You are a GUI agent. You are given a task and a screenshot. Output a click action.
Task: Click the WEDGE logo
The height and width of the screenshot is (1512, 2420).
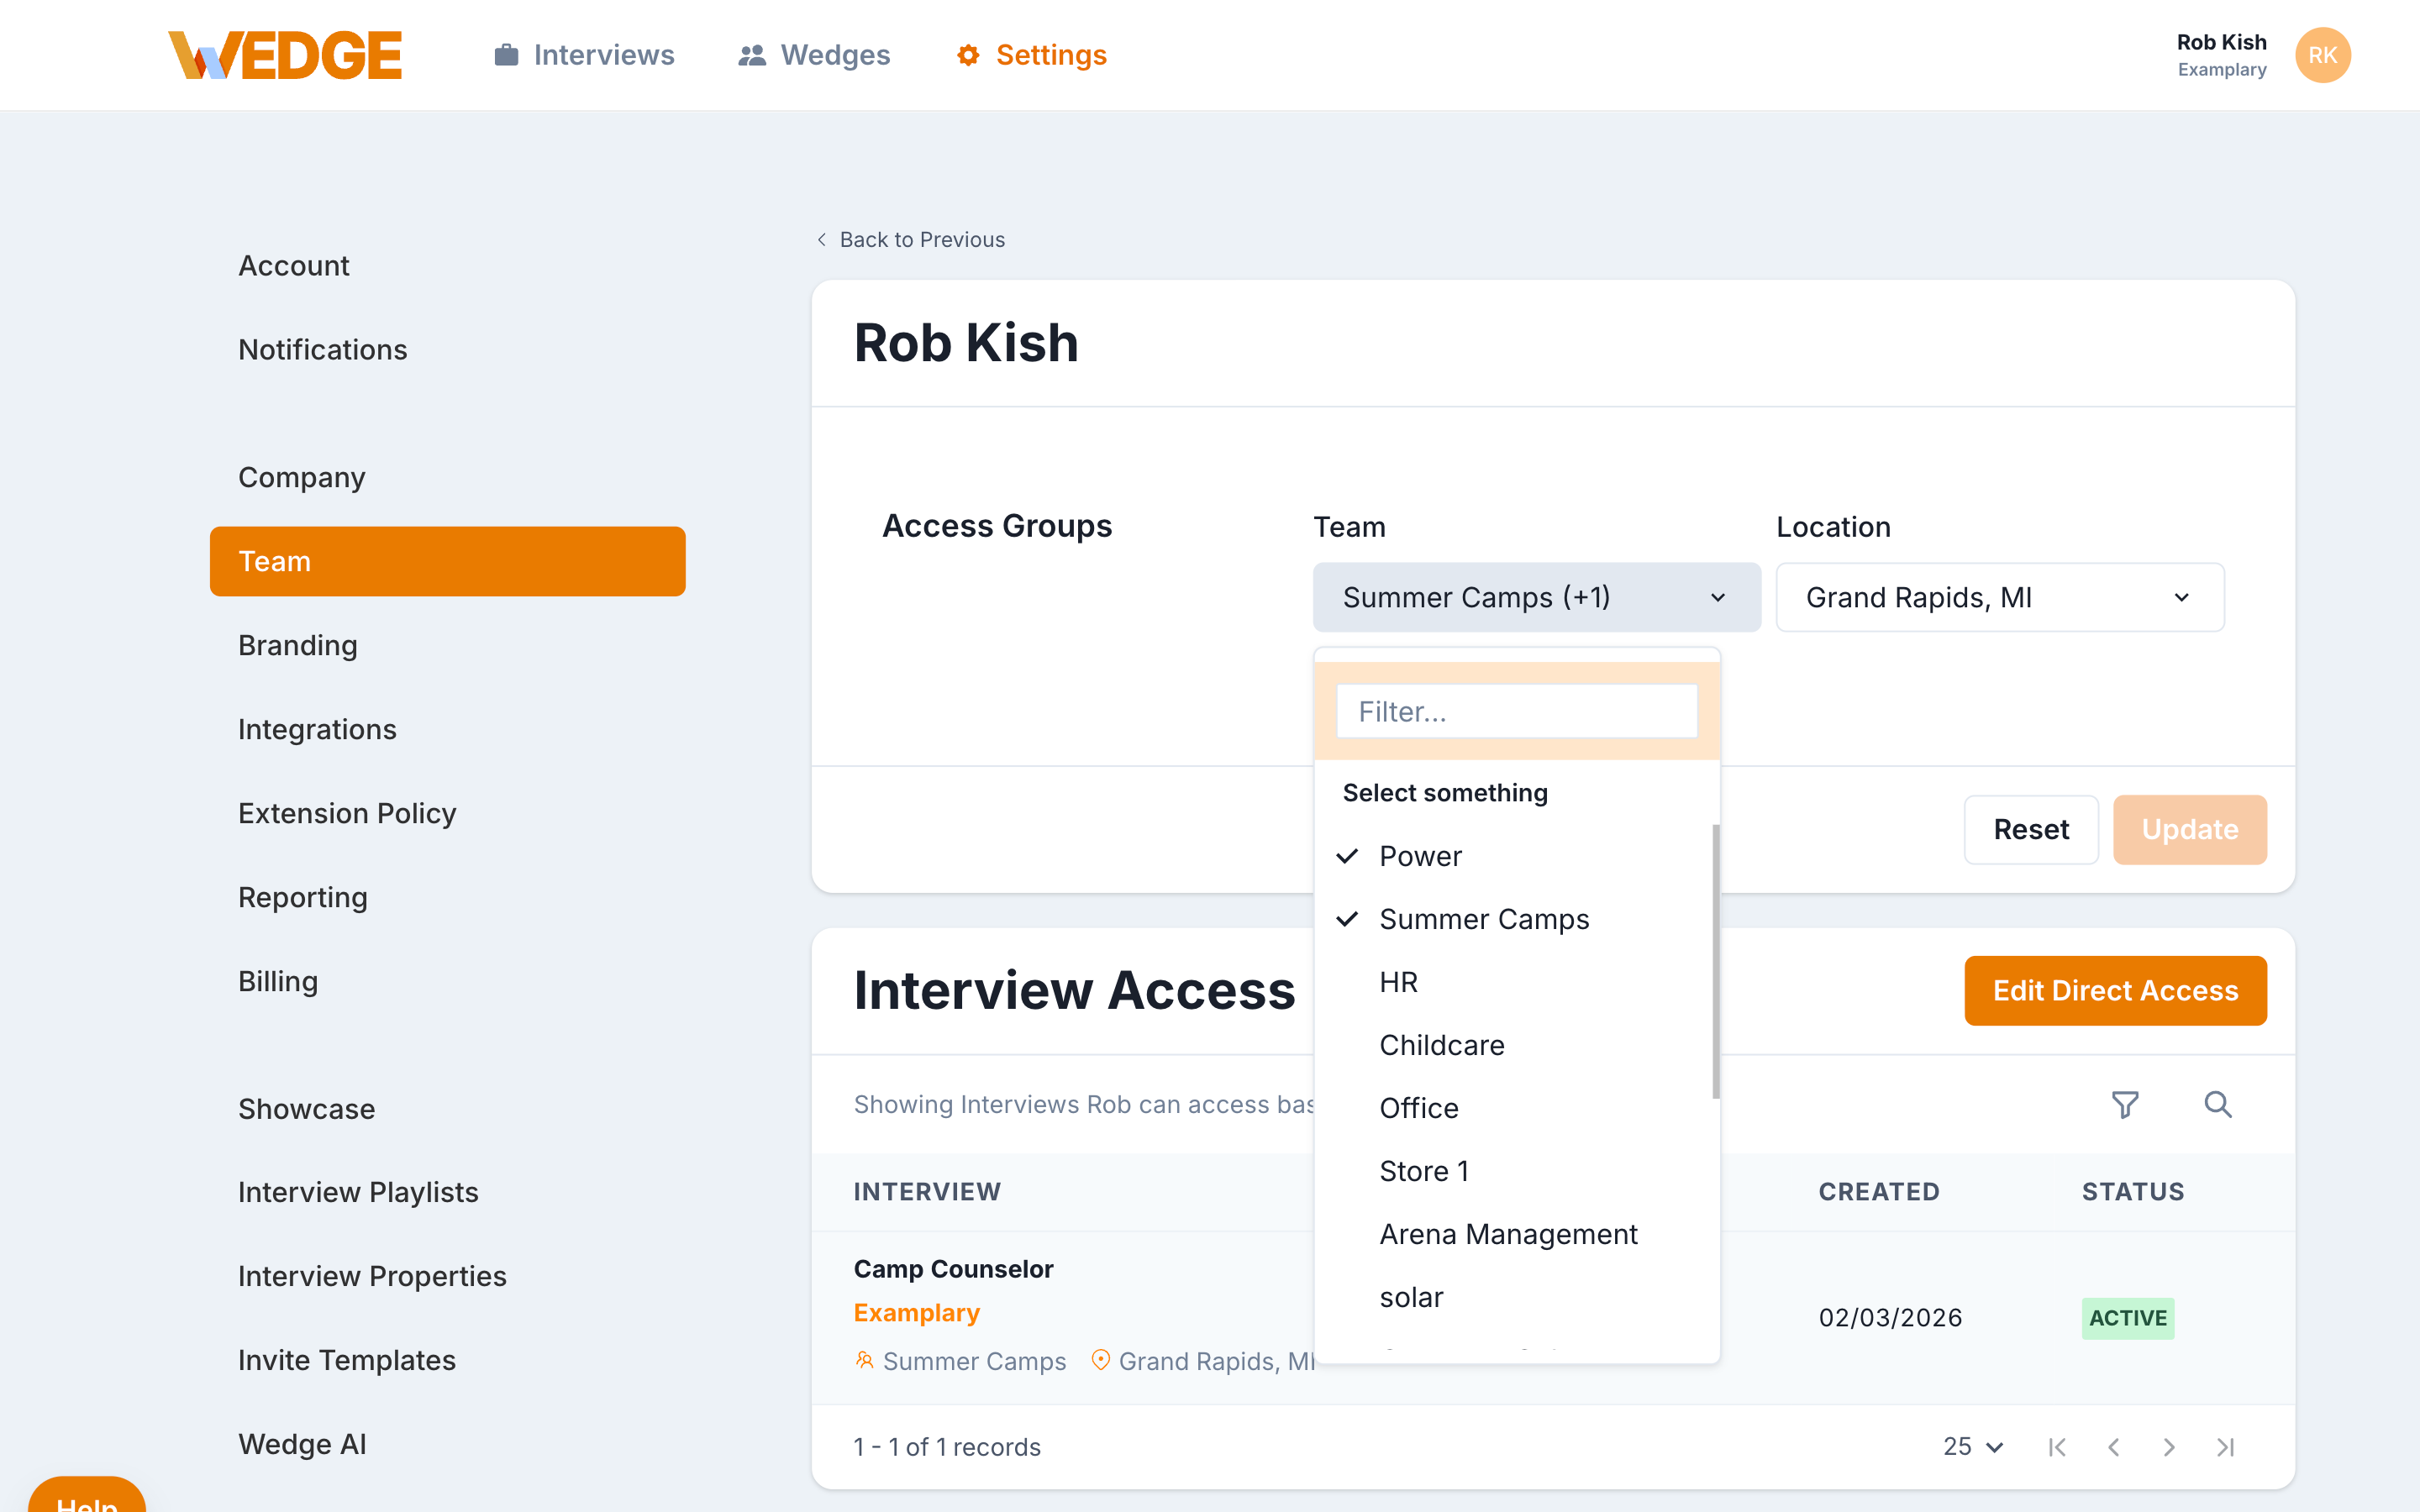[x=285, y=55]
